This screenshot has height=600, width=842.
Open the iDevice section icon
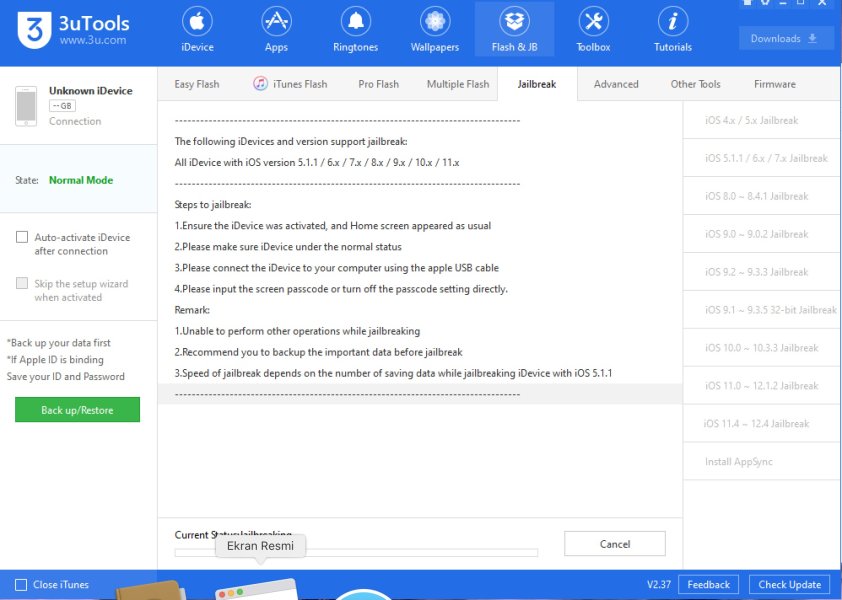click(197, 21)
